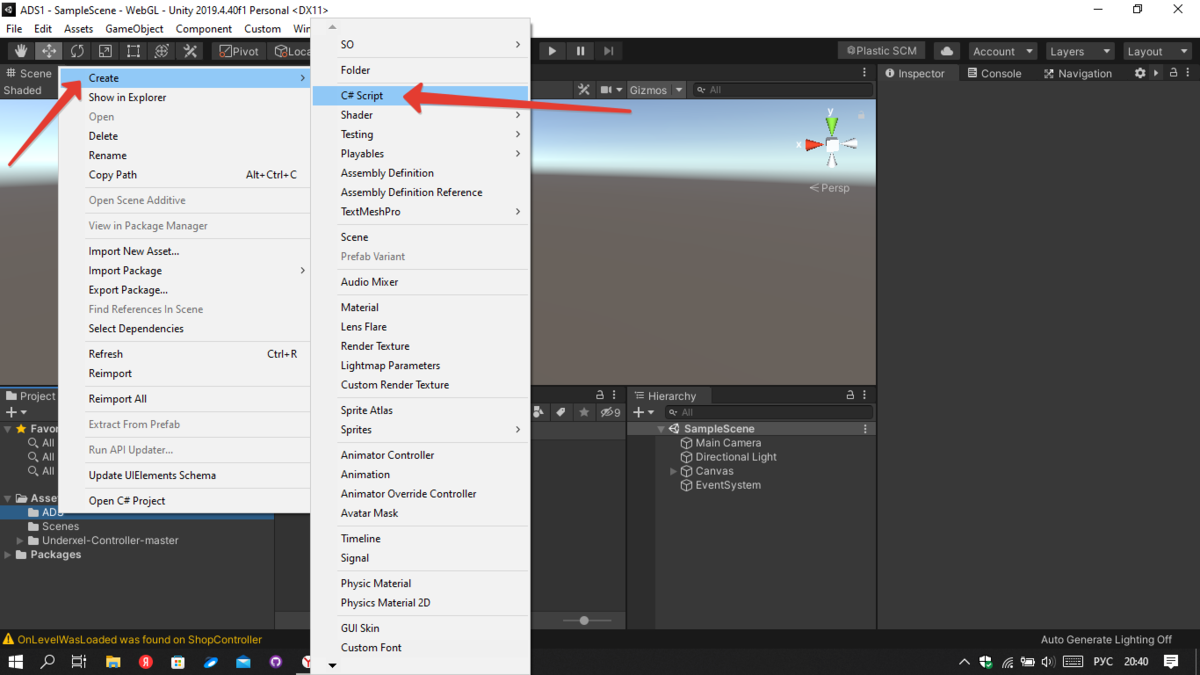The image size is (1200, 675).
Task: Select the Move tool
Action: point(49,51)
